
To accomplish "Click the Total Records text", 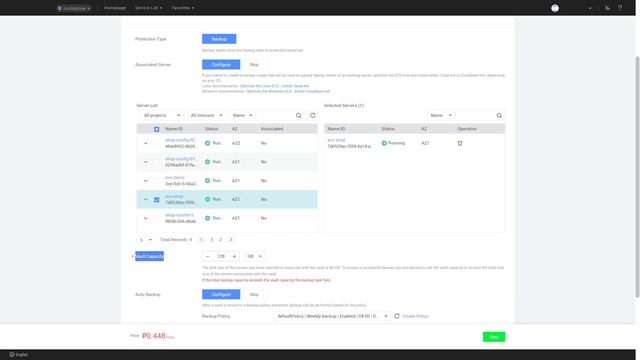I will tap(176, 240).
